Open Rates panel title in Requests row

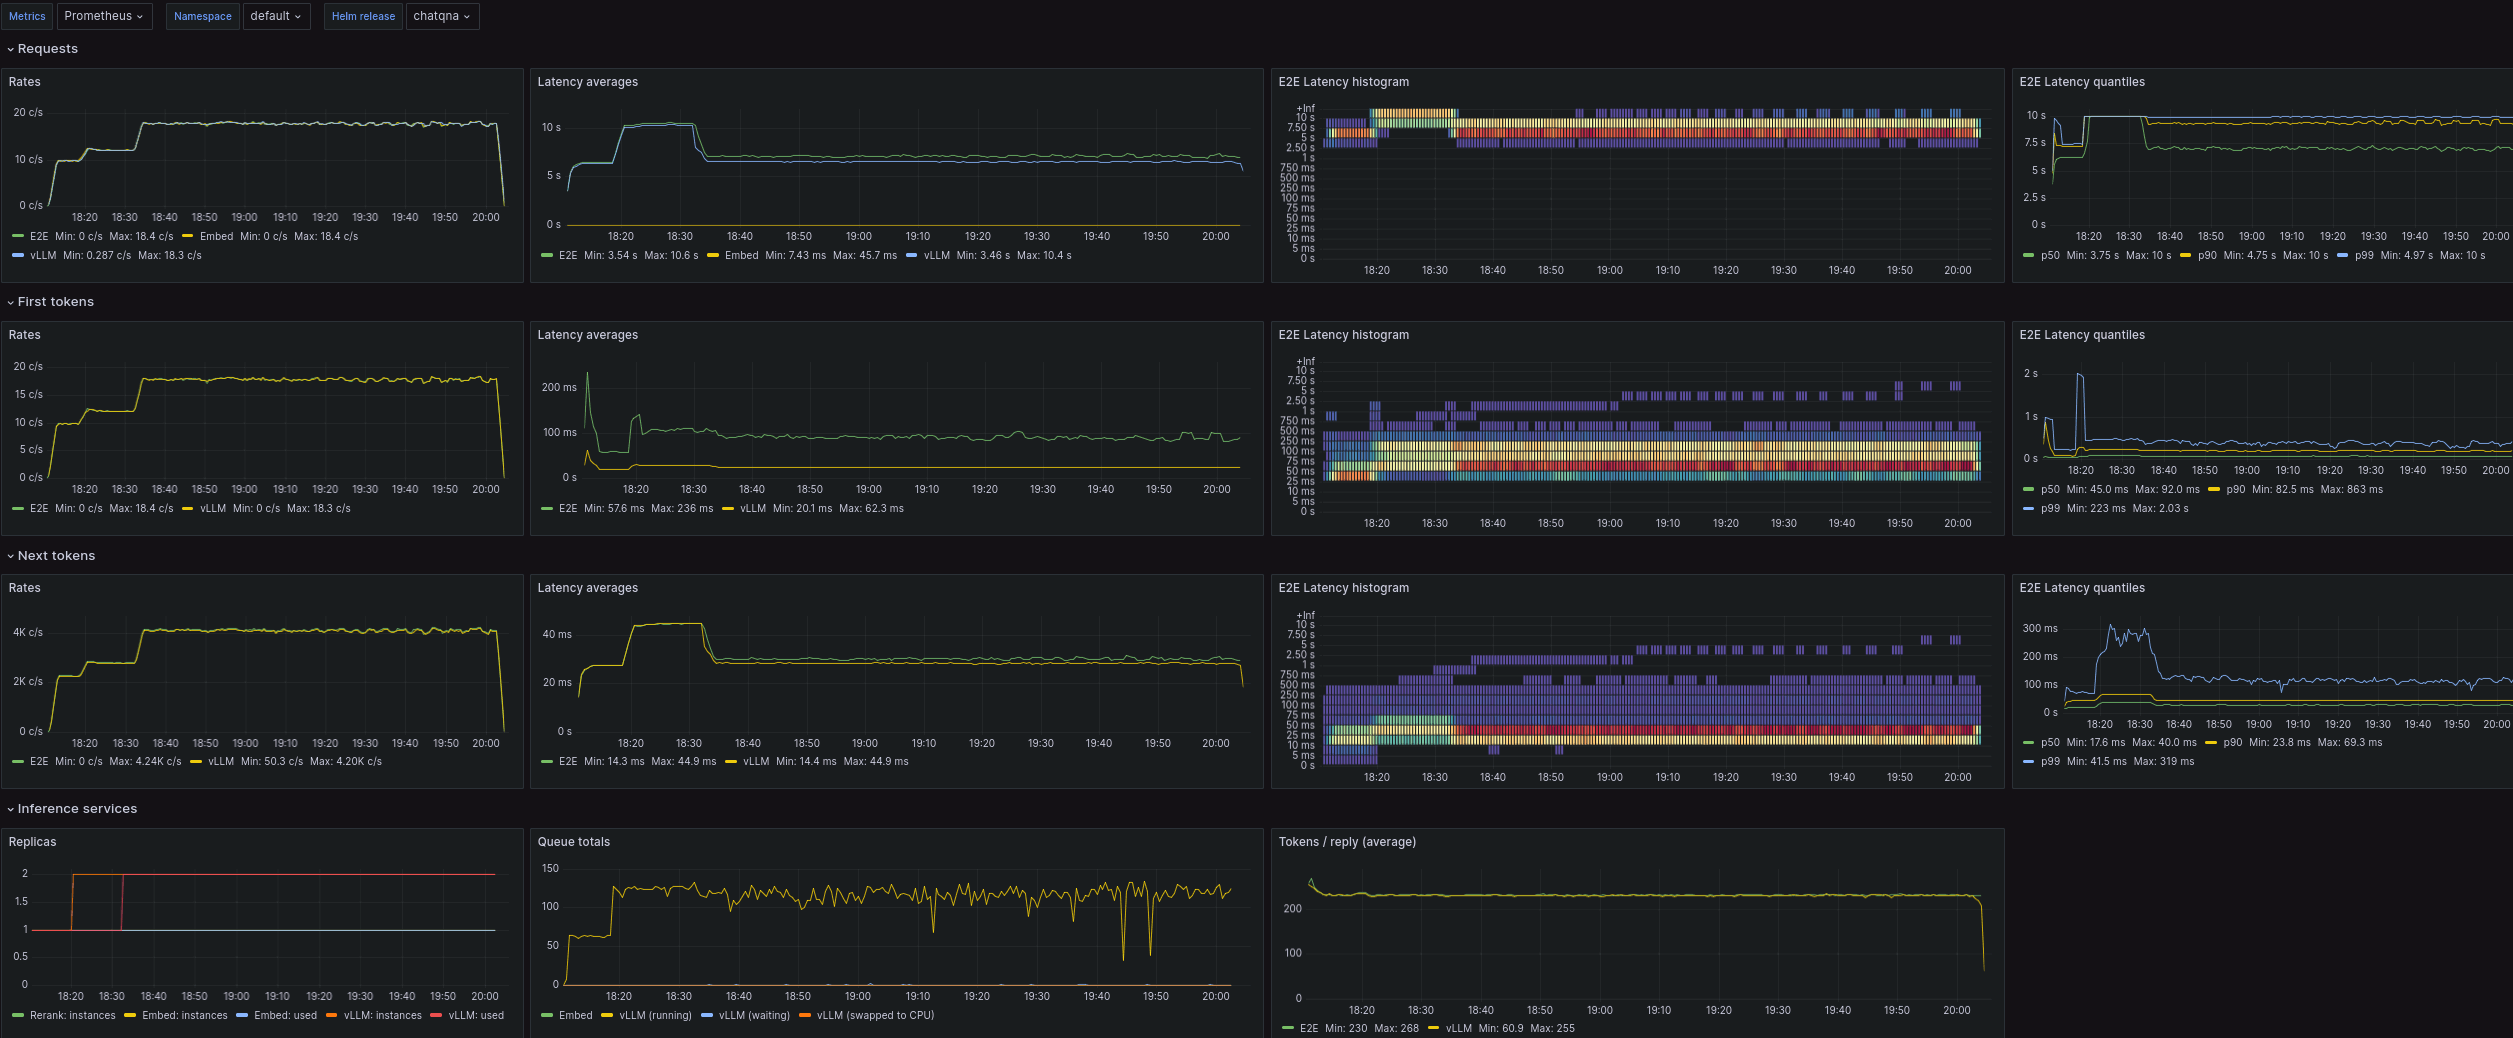tap(25, 82)
